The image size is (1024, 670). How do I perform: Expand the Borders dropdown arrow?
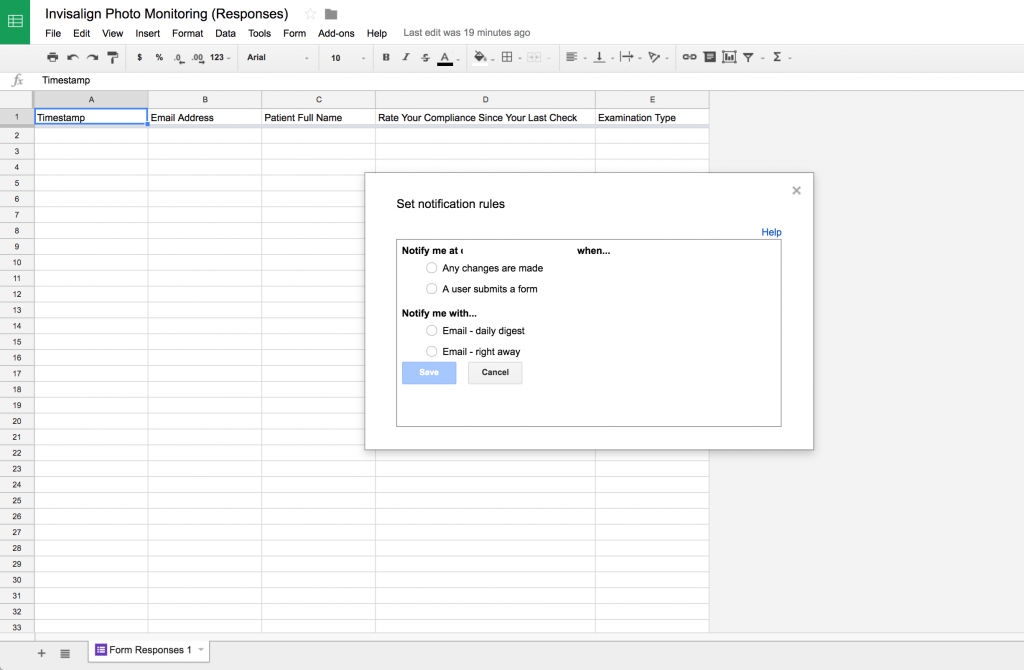tap(520, 58)
